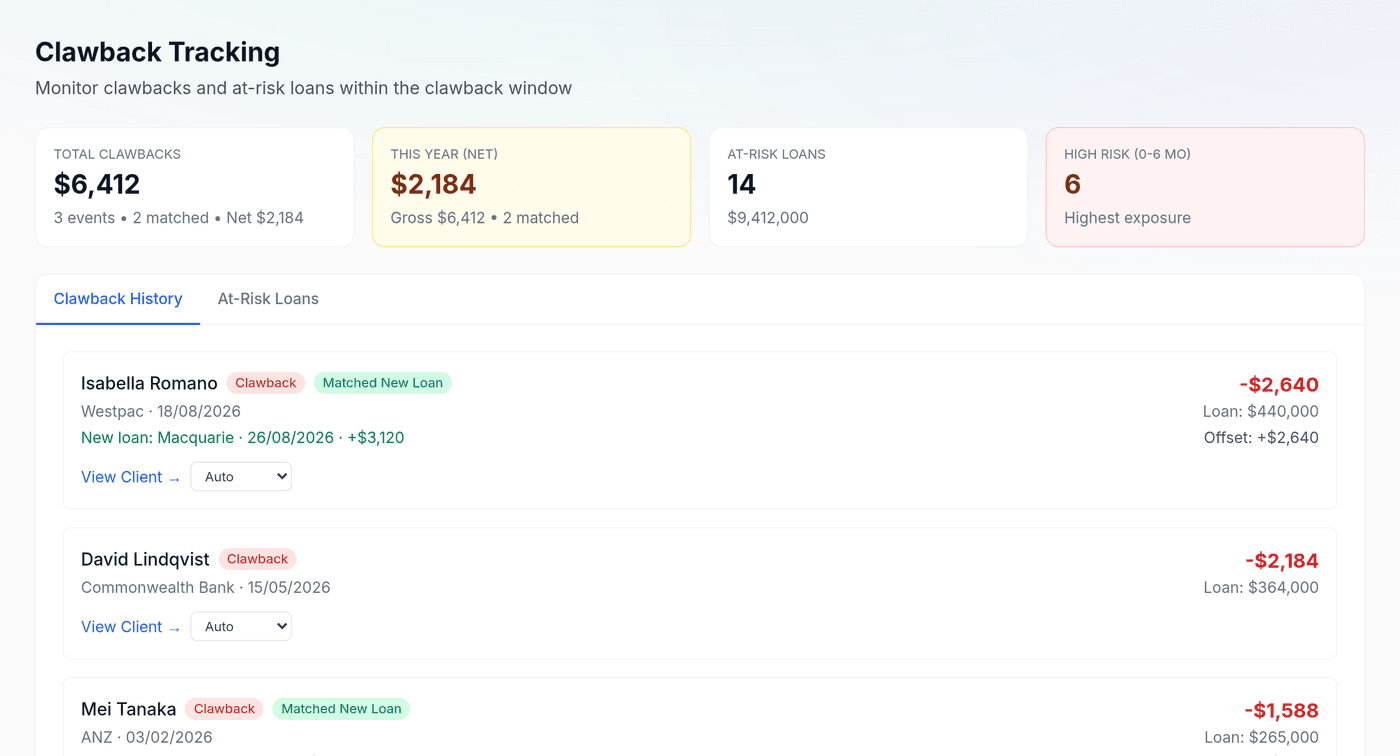This screenshot has height=756, width=1400.
Task: Click the Clawback badge next to Mei Tanaka
Action: pyautogui.click(x=224, y=709)
